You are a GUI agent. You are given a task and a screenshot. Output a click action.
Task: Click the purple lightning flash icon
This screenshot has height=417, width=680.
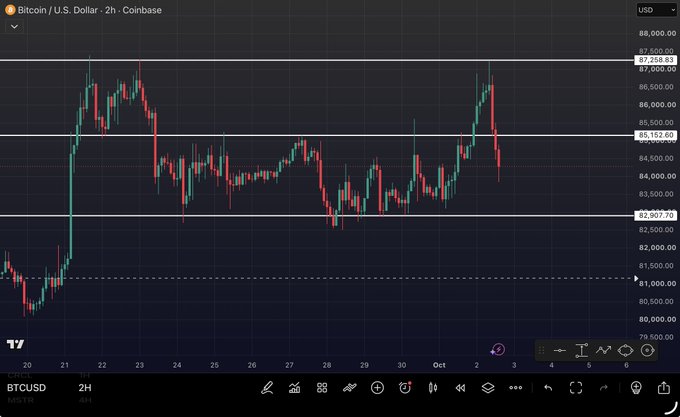(x=498, y=349)
